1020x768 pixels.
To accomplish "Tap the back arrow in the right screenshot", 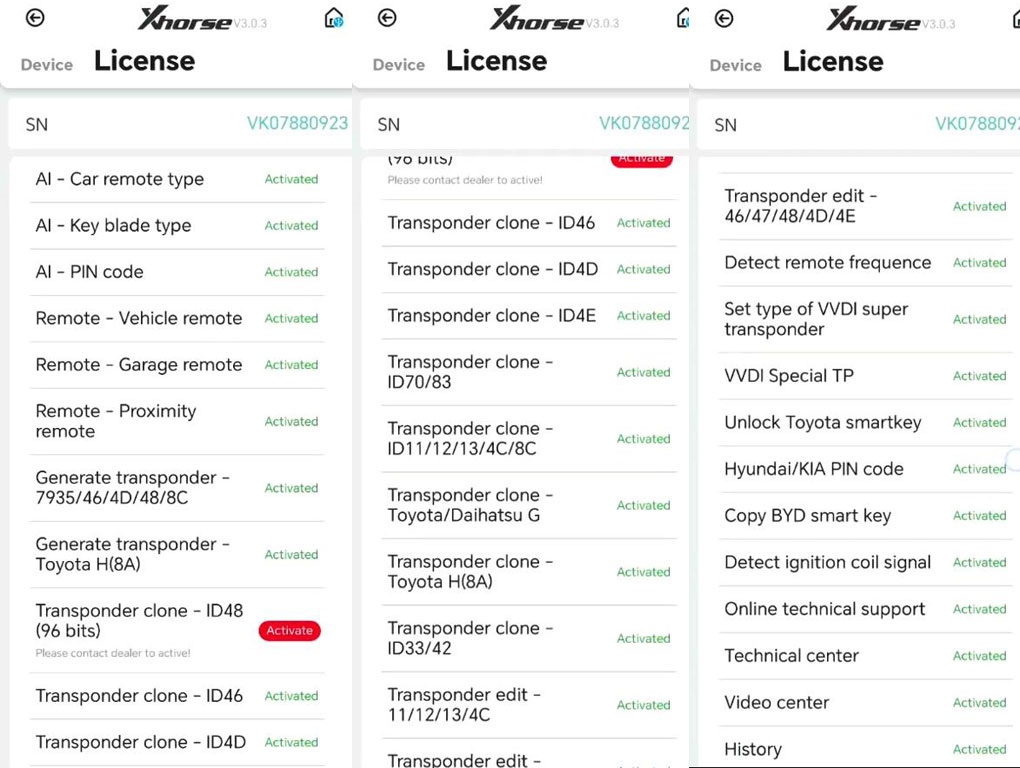I will (724, 19).
